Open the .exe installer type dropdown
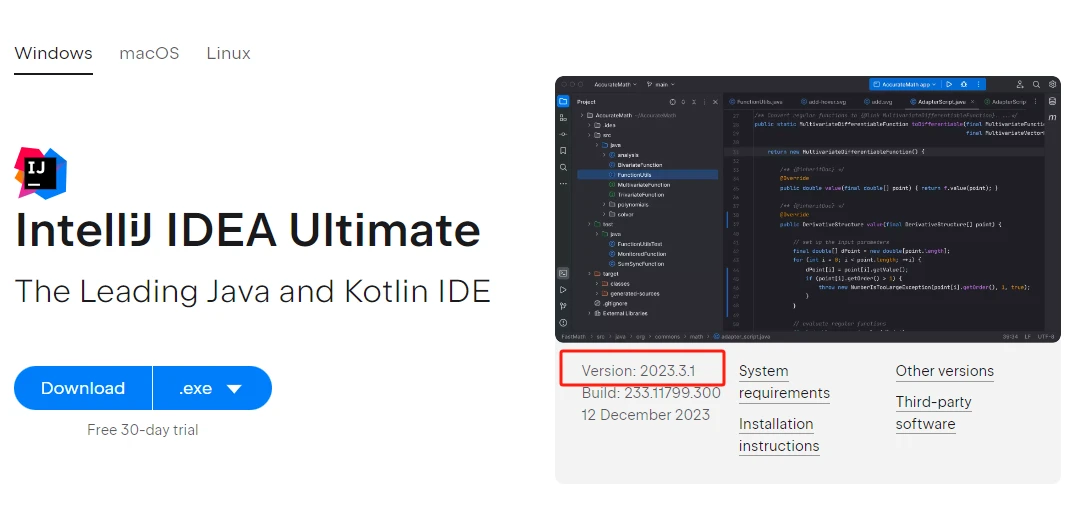 coord(212,388)
